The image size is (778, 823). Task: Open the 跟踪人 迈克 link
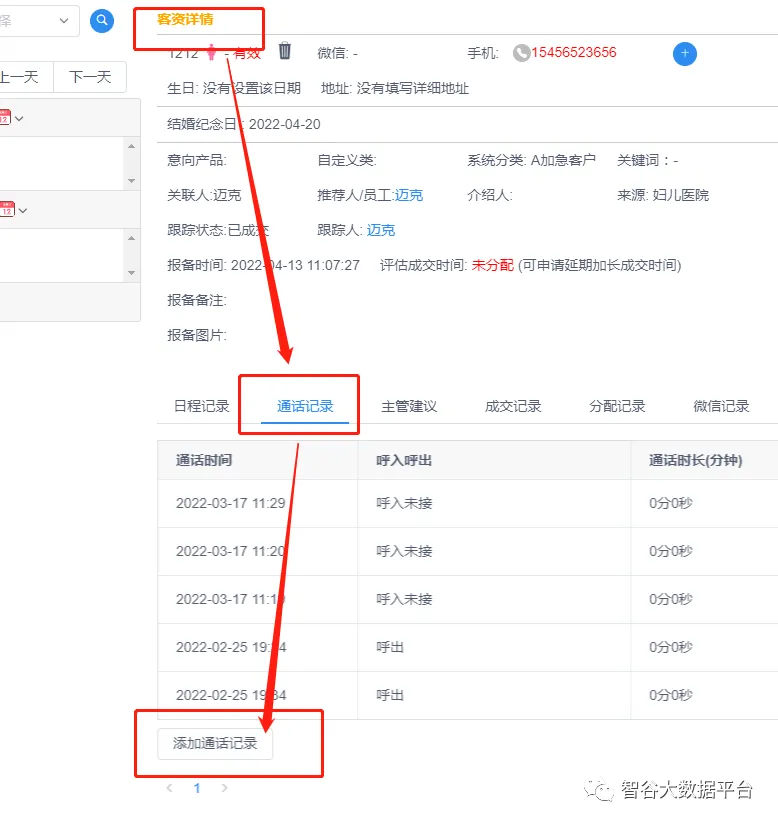(x=381, y=230)
